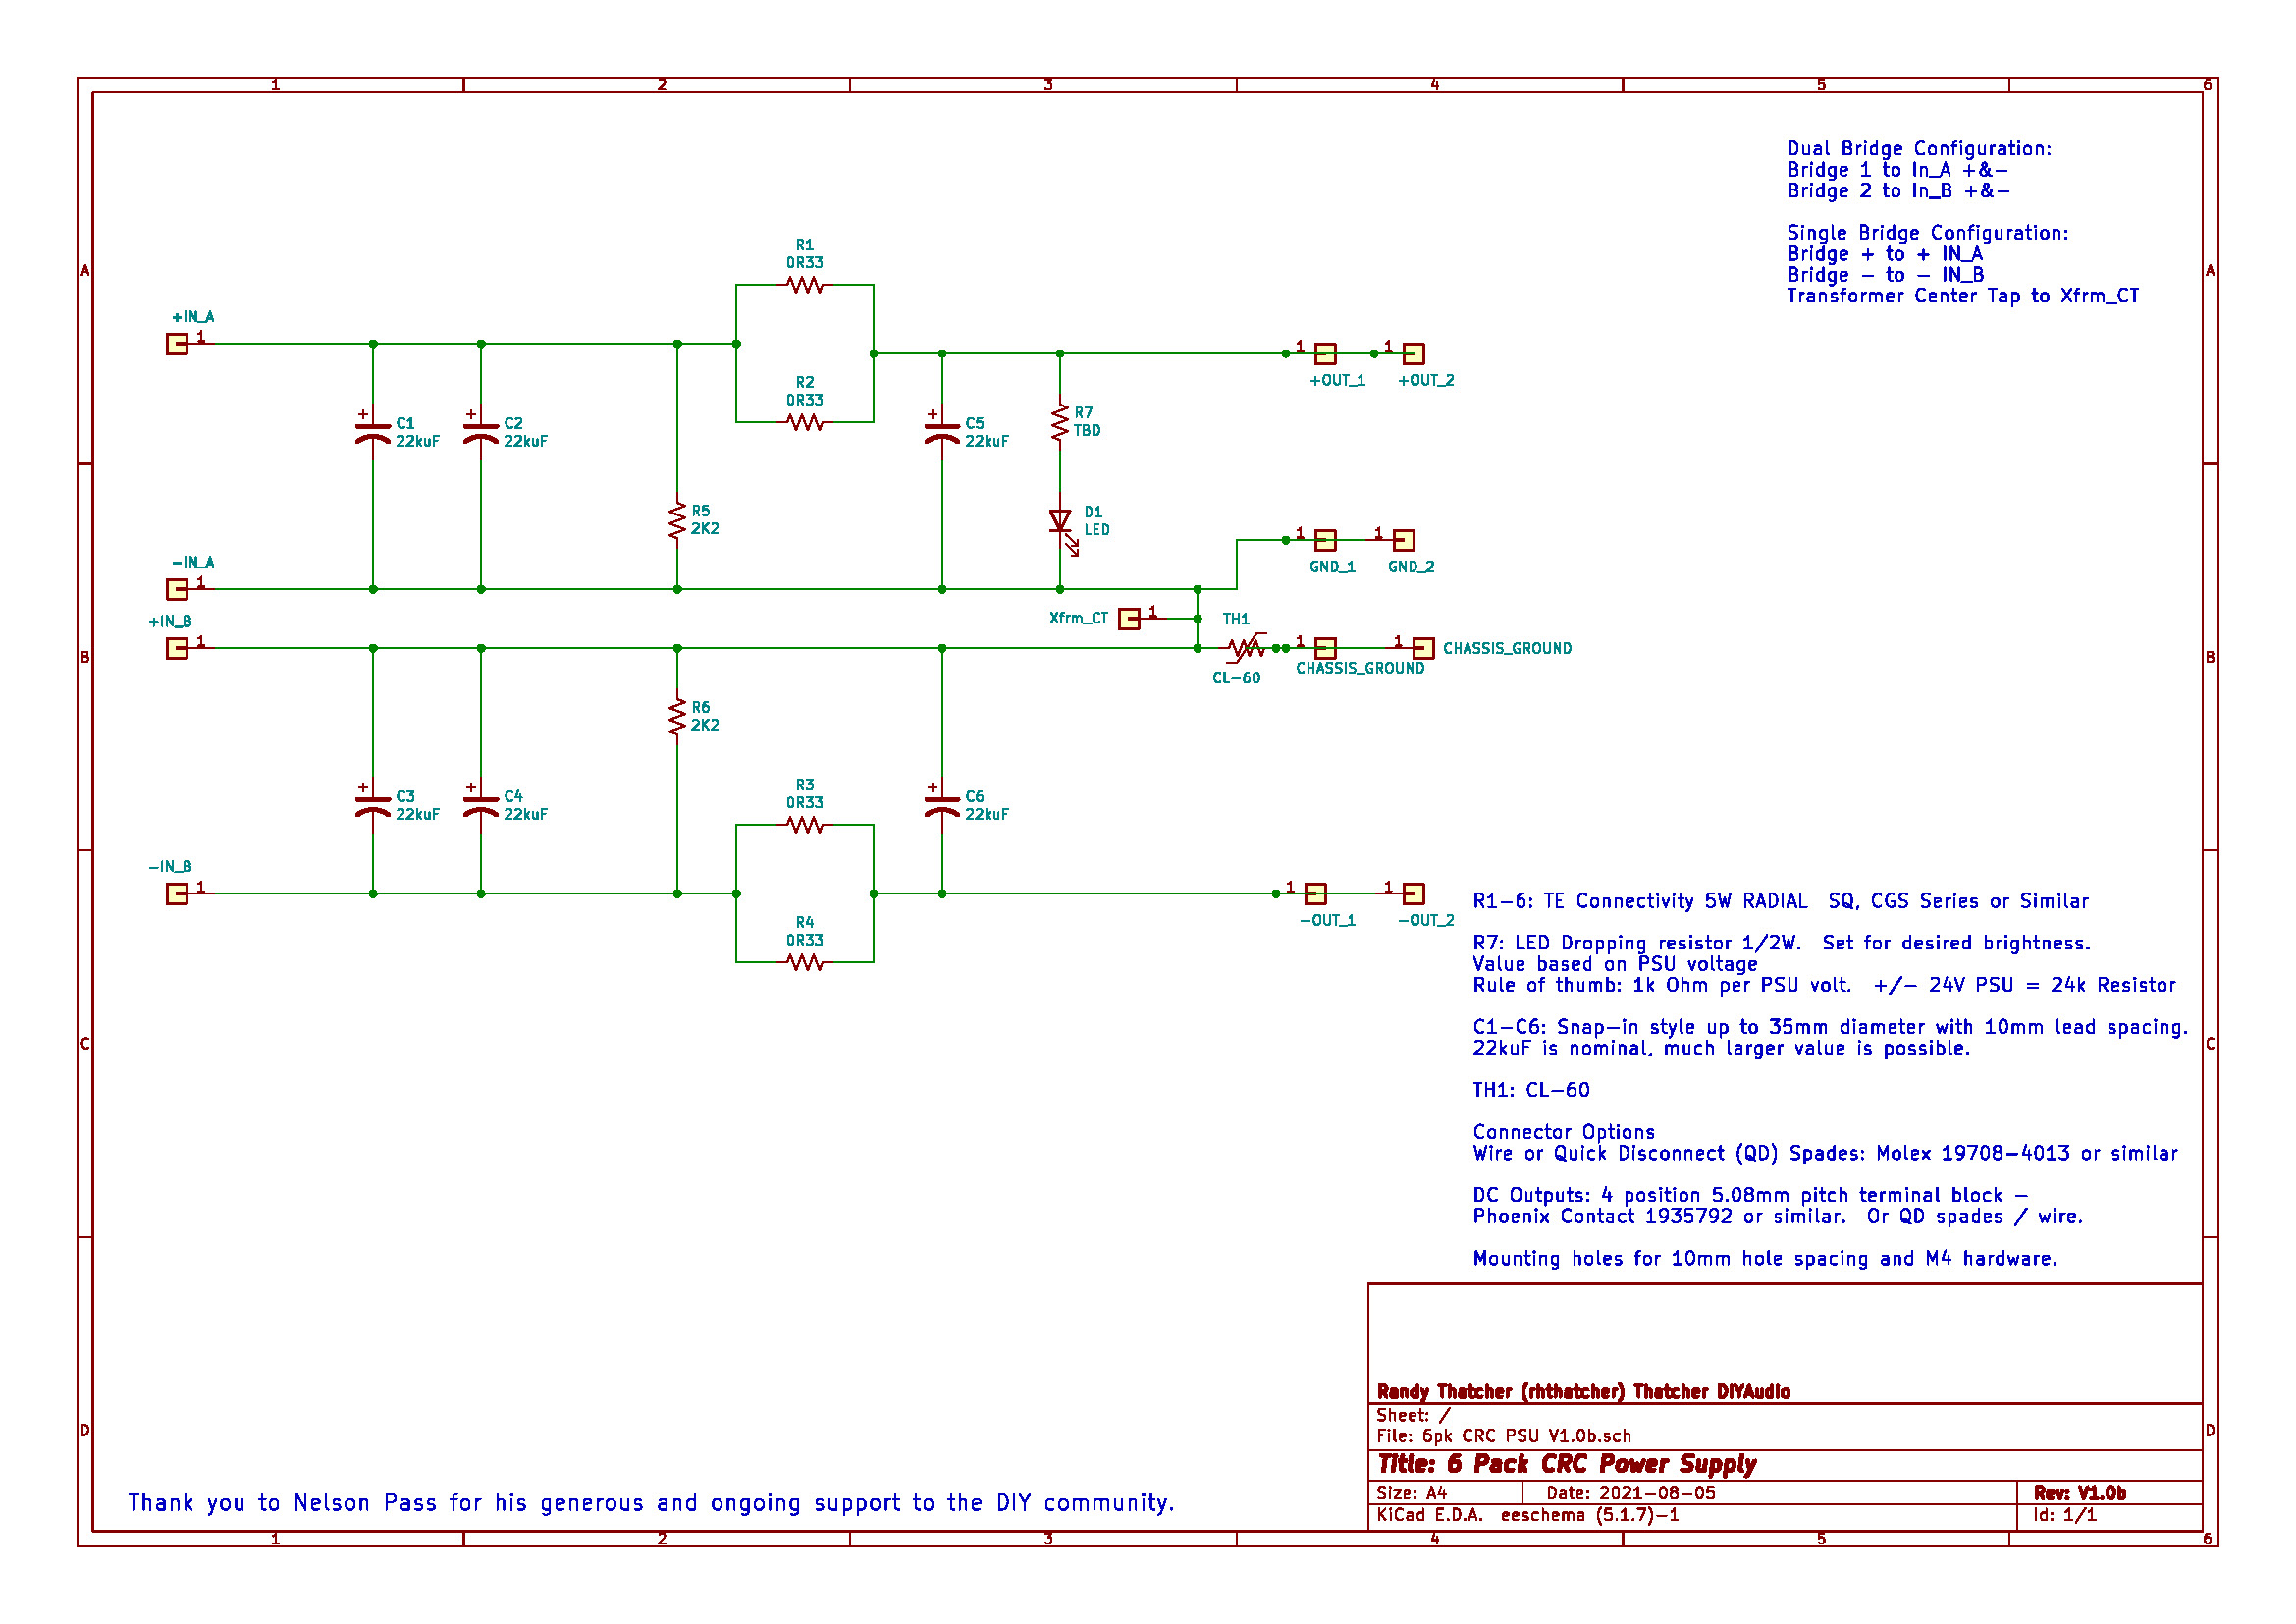Select the '-OUT_2' net label
2296x1624 pixels.
pos(1426,921)
